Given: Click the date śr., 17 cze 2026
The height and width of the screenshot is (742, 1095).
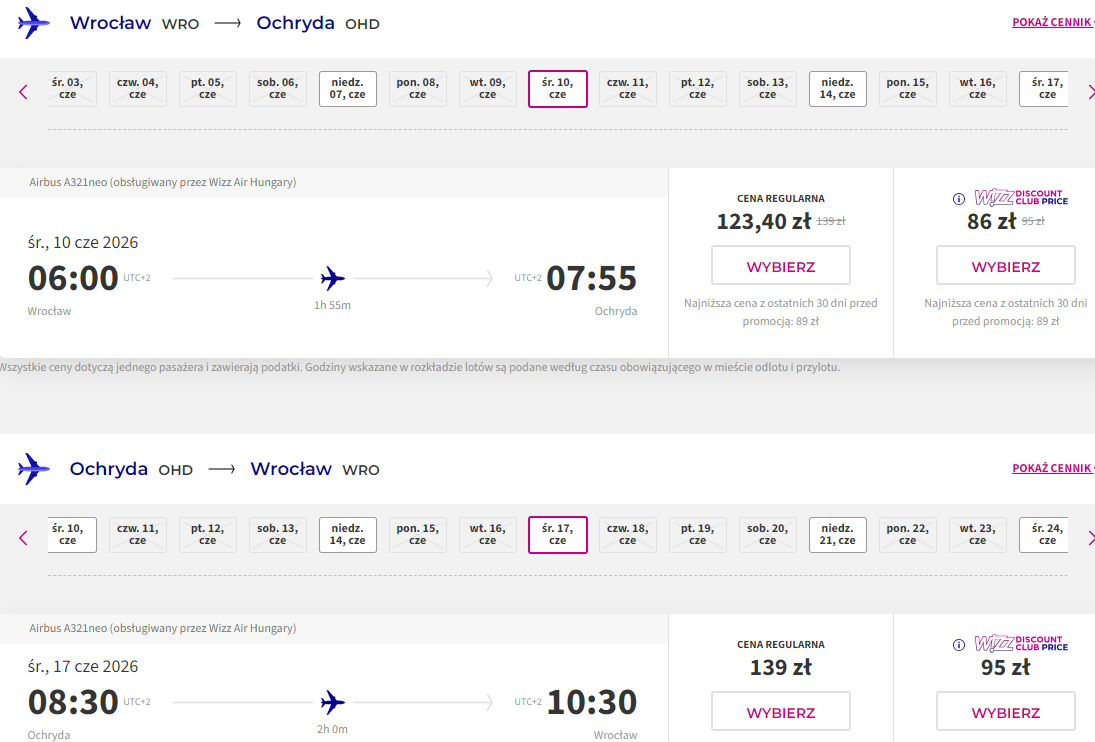Looking at the screenshot, I should [83, 666].
